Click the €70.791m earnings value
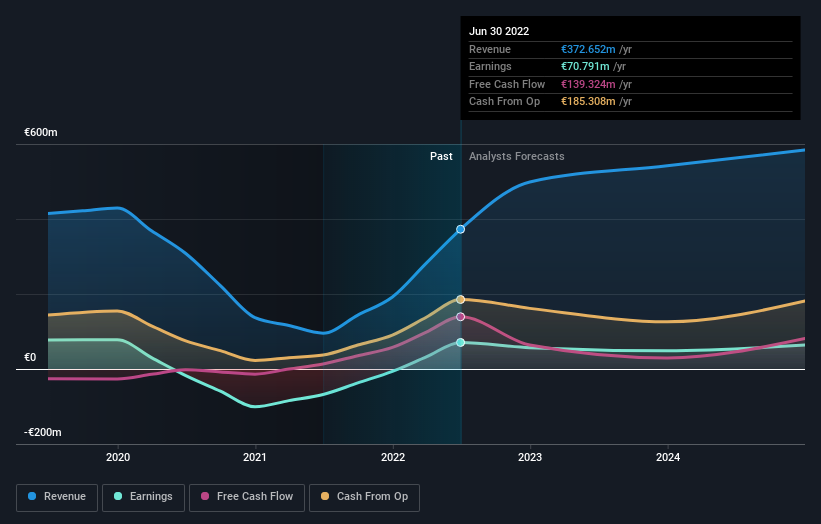The image size is (821, 524). [x=585, y=66]
